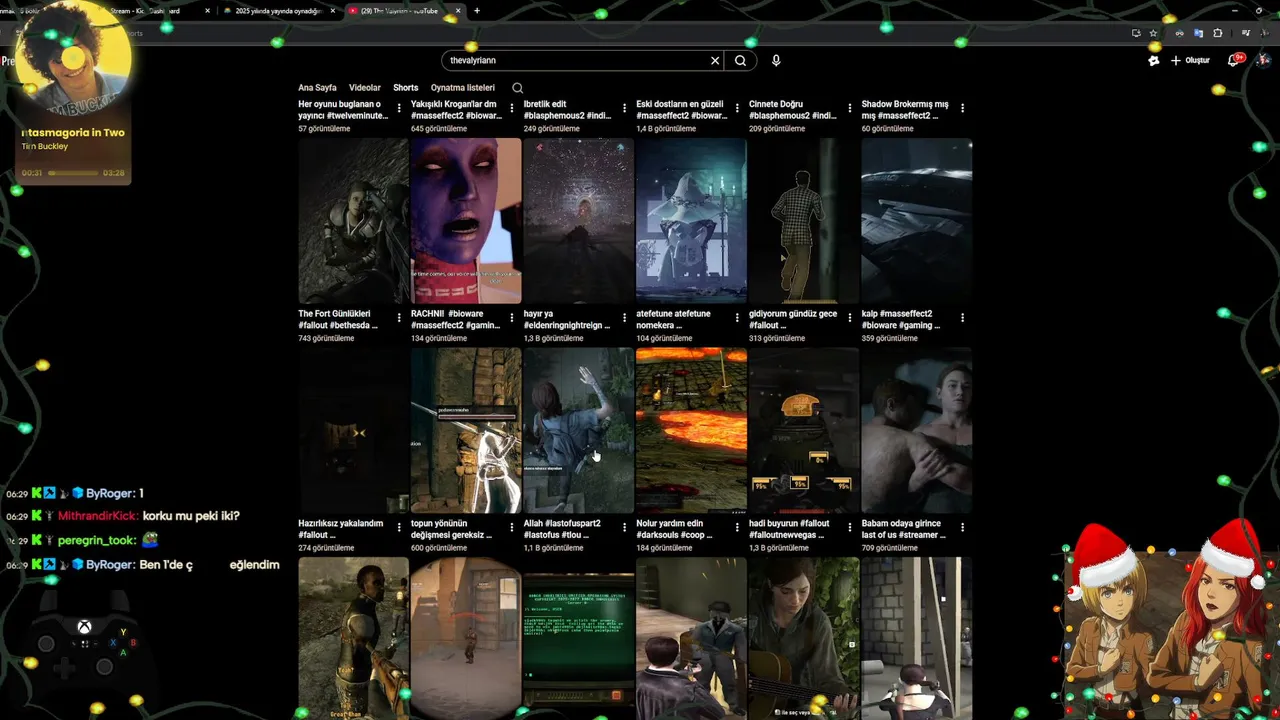Viewport: 1280px width, 720px height.
Task: Click the sparkle icon next to Oluştur
Action: coord(1153,60)
